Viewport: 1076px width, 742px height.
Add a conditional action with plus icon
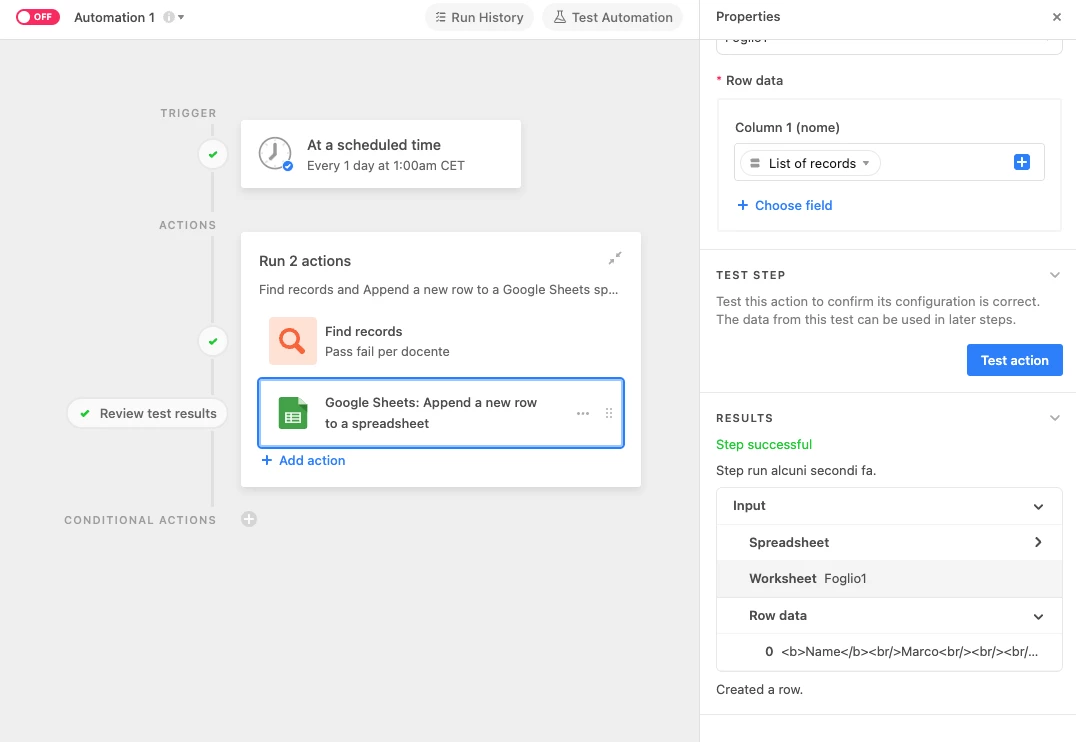click(249, 519)
